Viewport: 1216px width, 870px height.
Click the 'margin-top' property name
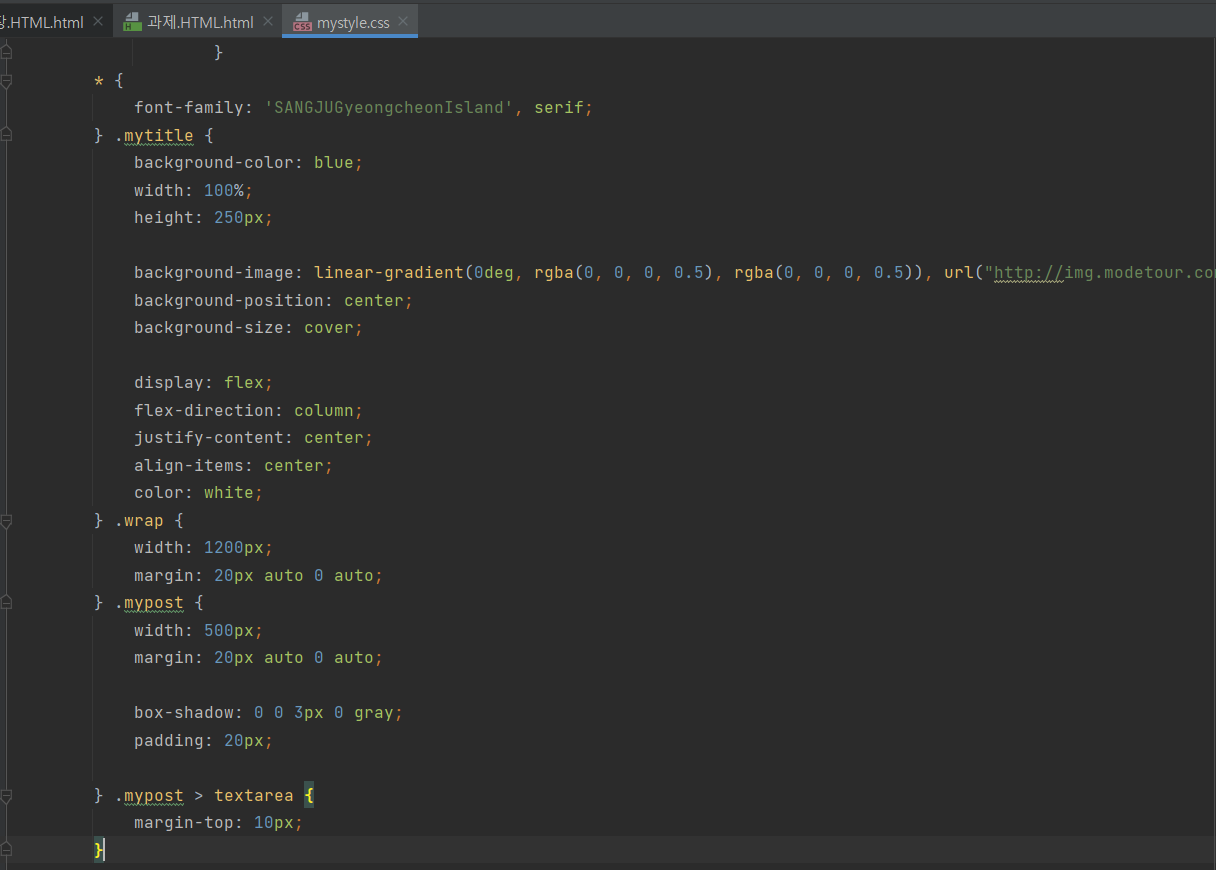pos(184,823)
